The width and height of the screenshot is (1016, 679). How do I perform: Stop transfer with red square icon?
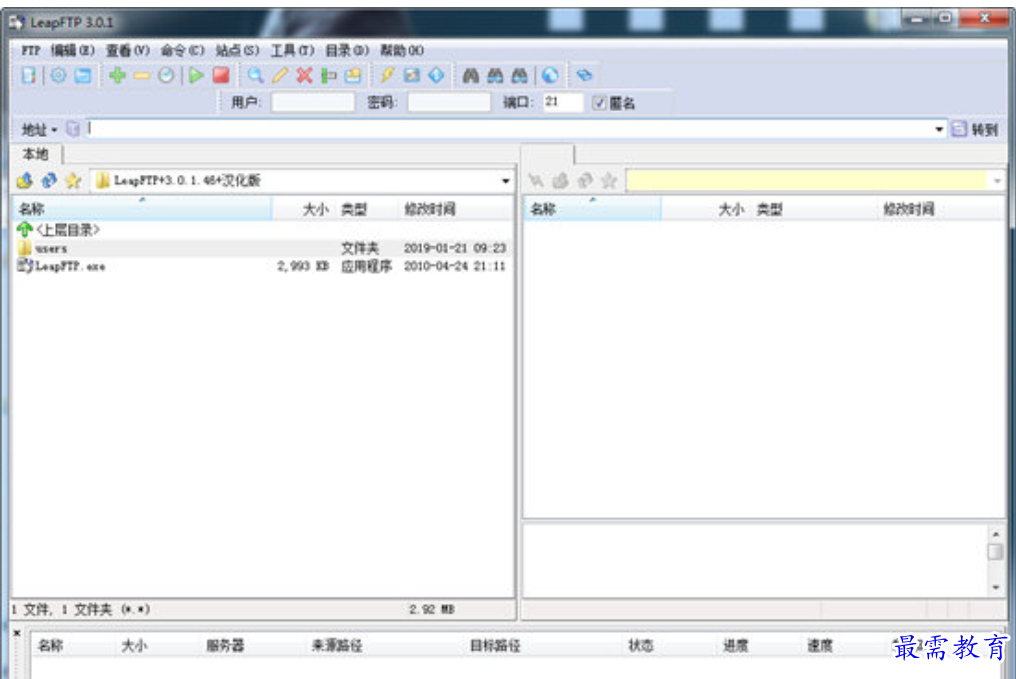(221, 75)
